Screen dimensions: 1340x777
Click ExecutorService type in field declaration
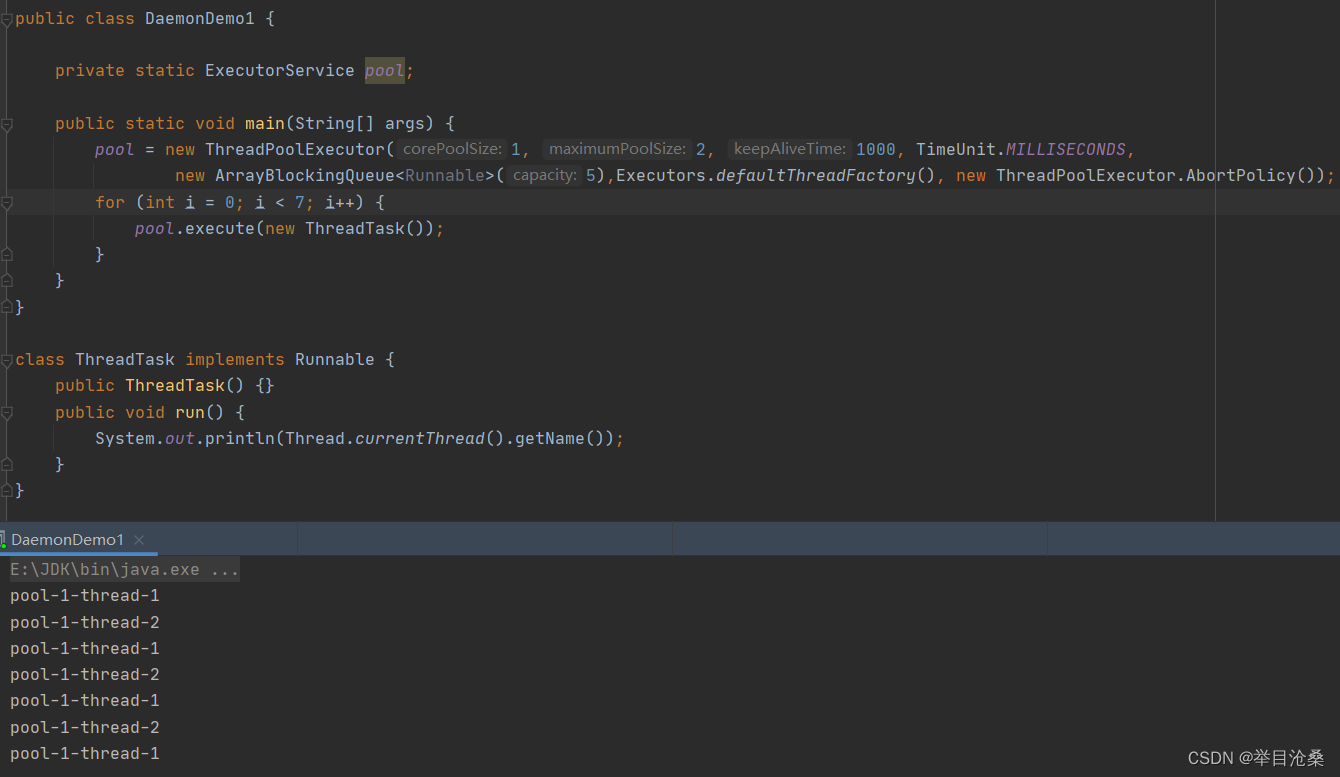click(x=280, y=71)
